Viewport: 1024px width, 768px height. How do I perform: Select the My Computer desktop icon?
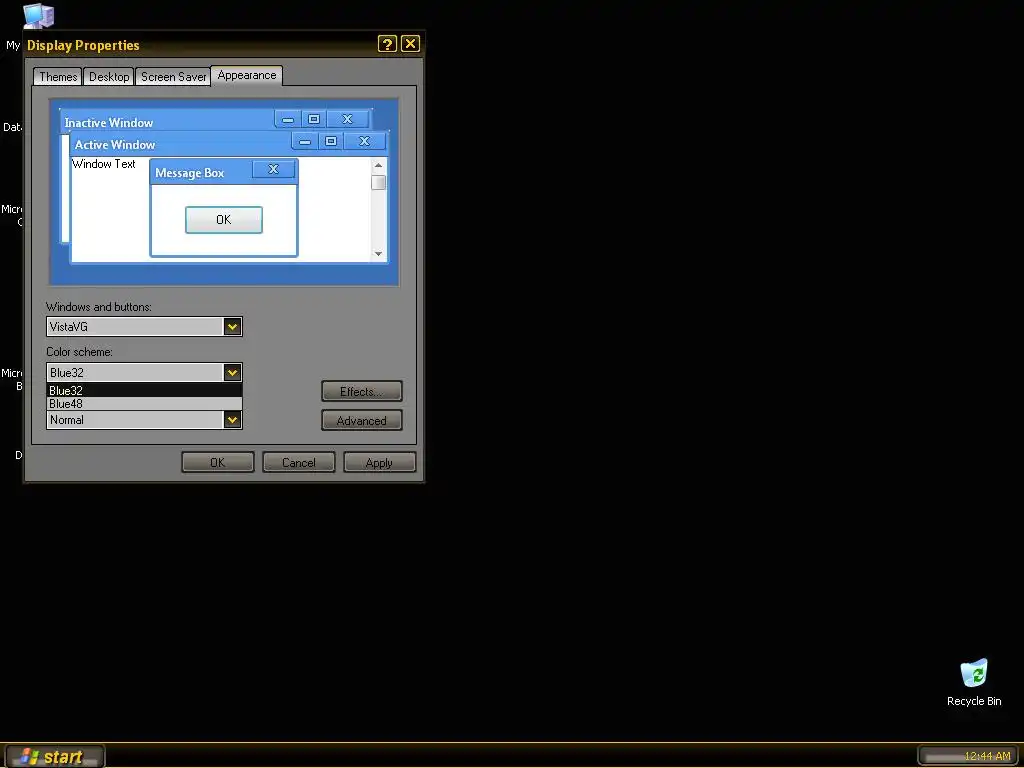click(x=37, y=16)
